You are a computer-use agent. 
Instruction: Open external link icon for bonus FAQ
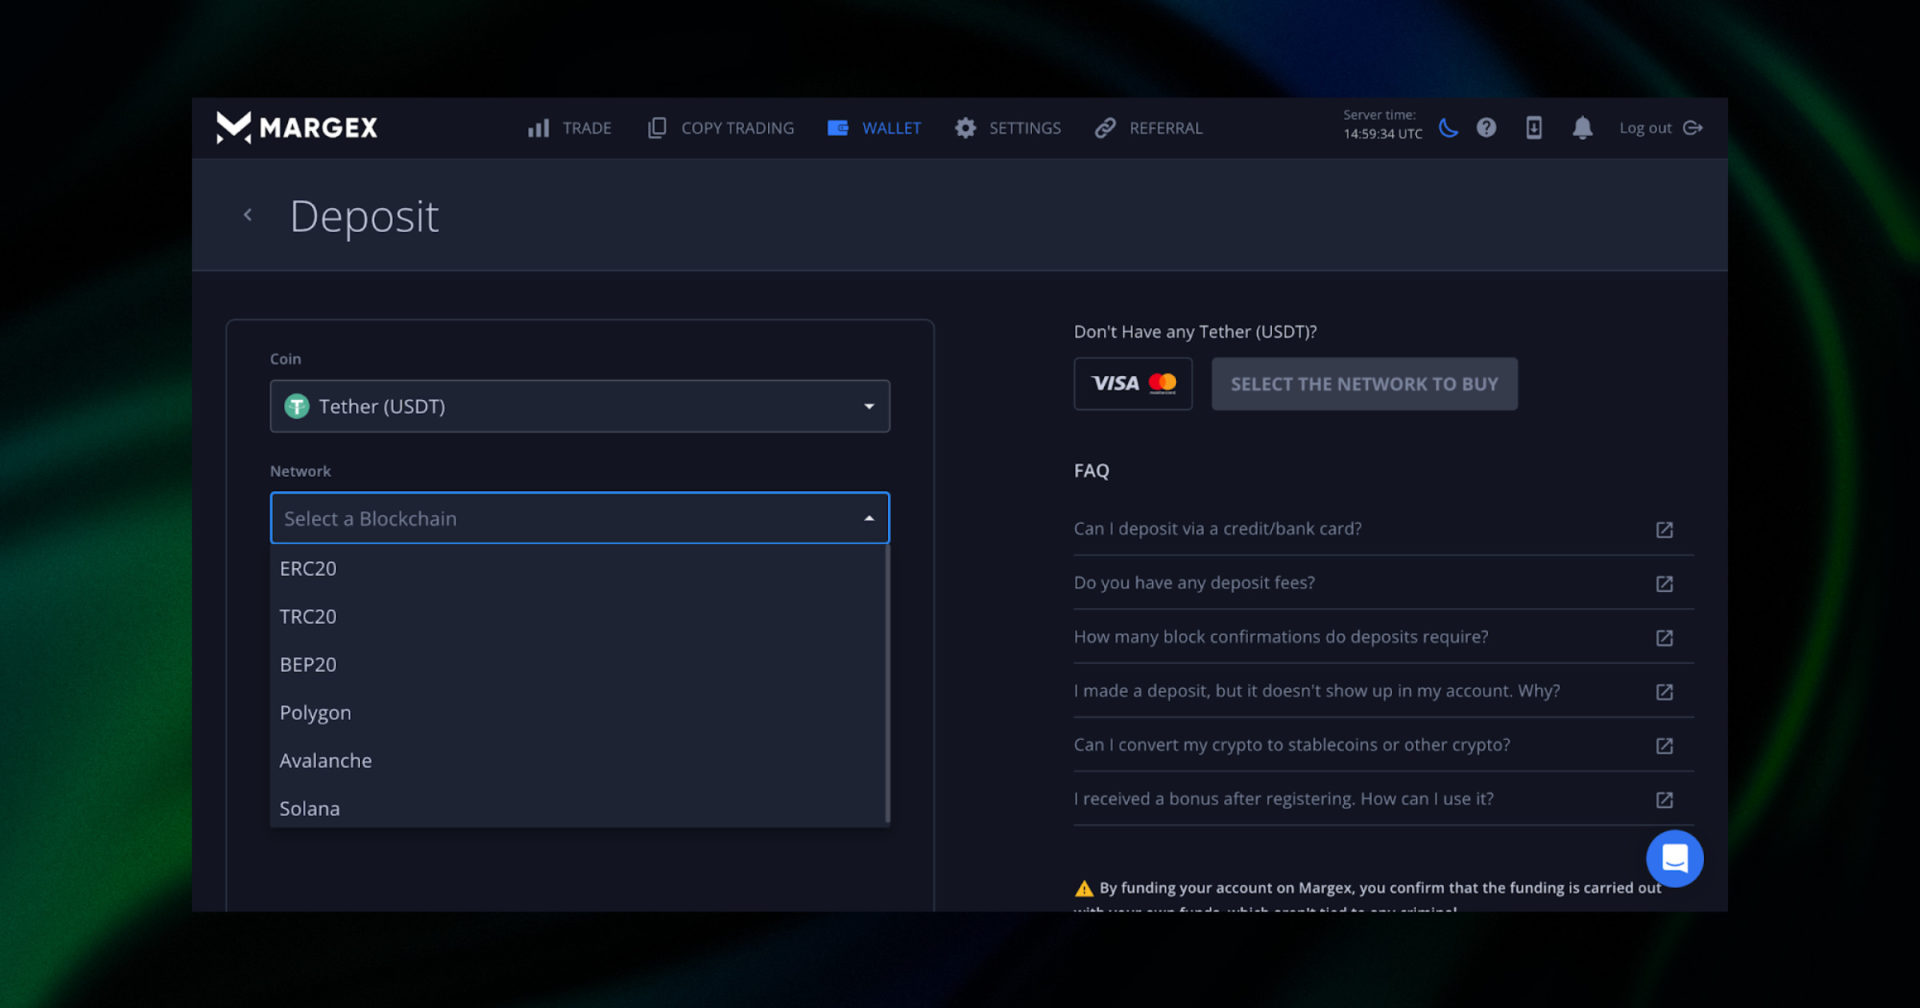[1664, 800]
